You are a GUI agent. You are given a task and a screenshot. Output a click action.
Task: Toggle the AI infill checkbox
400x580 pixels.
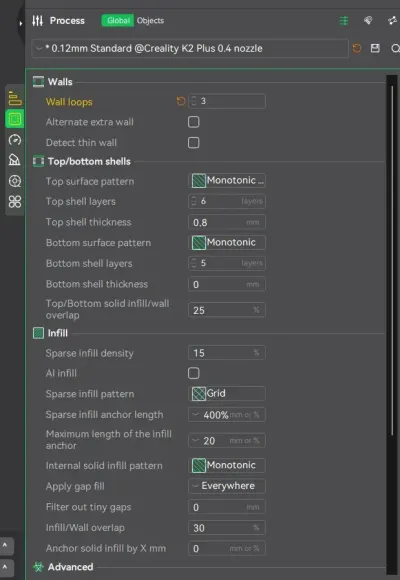194,373
